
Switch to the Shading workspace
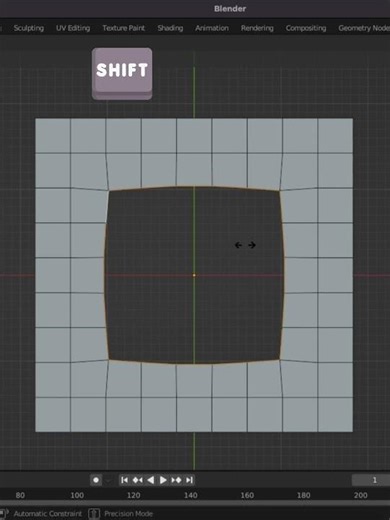[x=170, y=28]
